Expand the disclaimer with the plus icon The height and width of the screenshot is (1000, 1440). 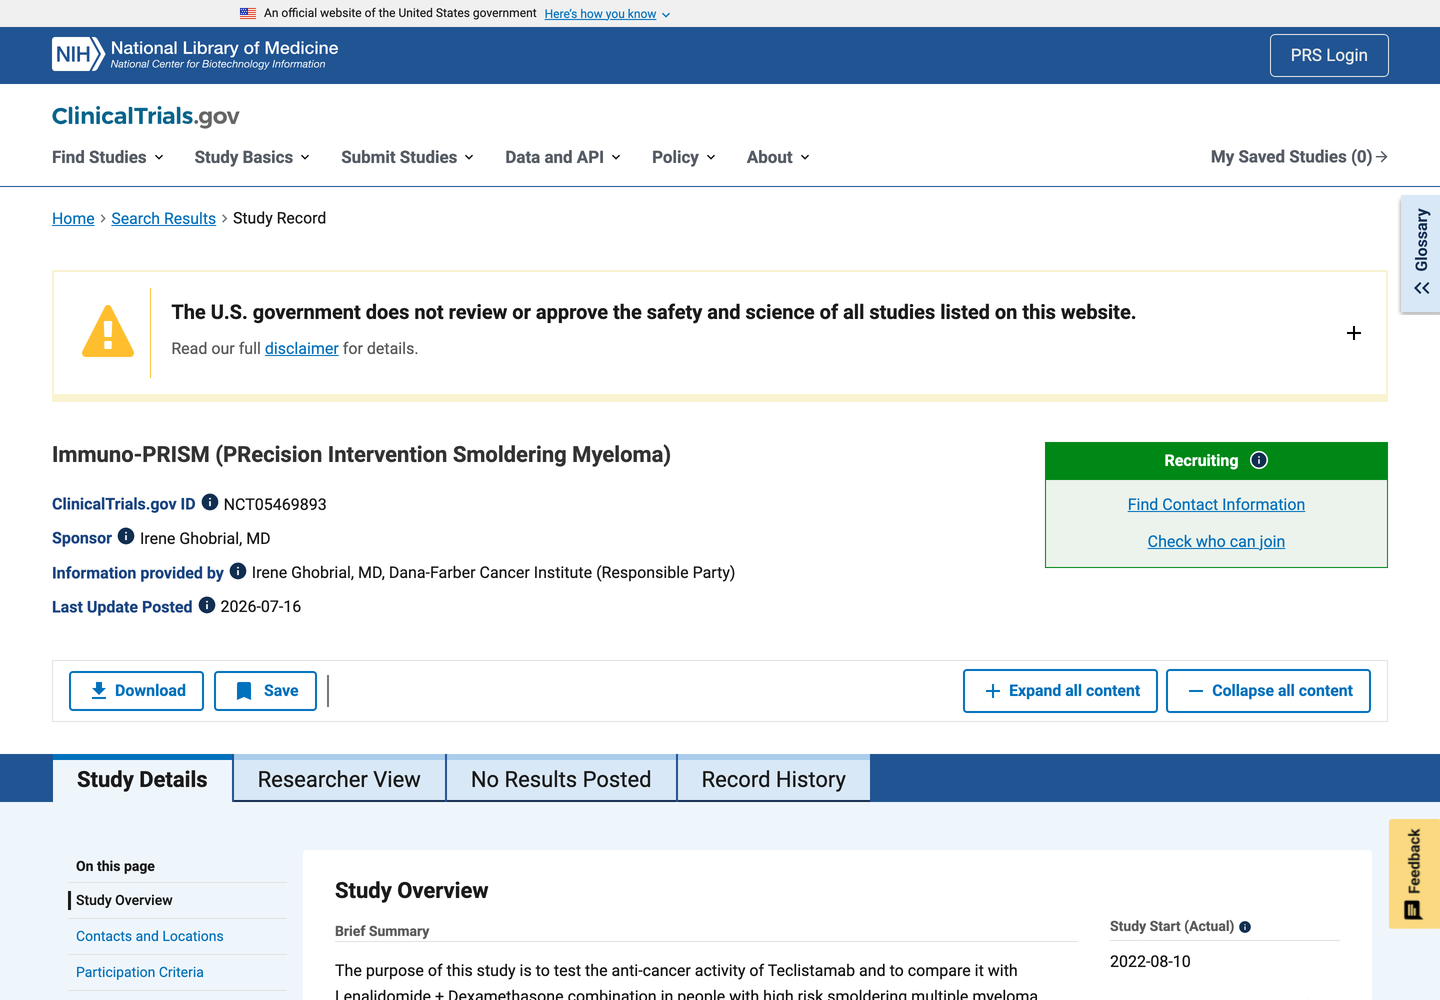point(1354,333)
